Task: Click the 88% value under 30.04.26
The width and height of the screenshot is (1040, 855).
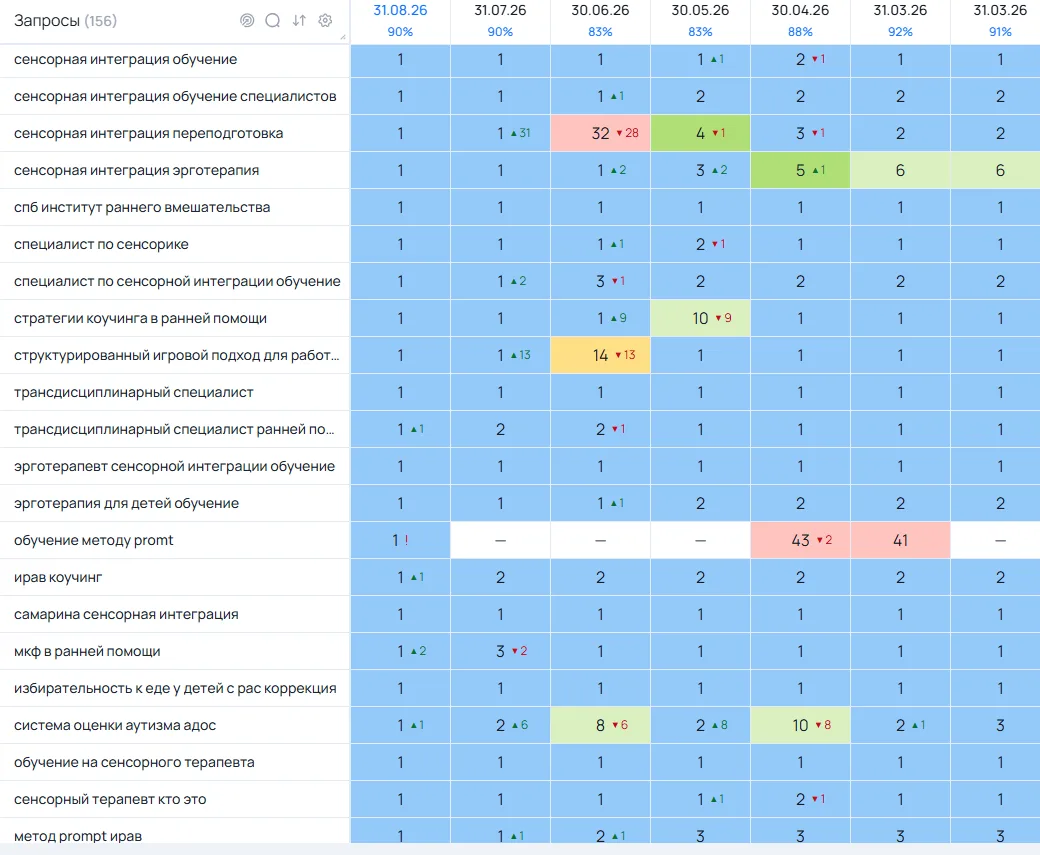Action: 800,32
